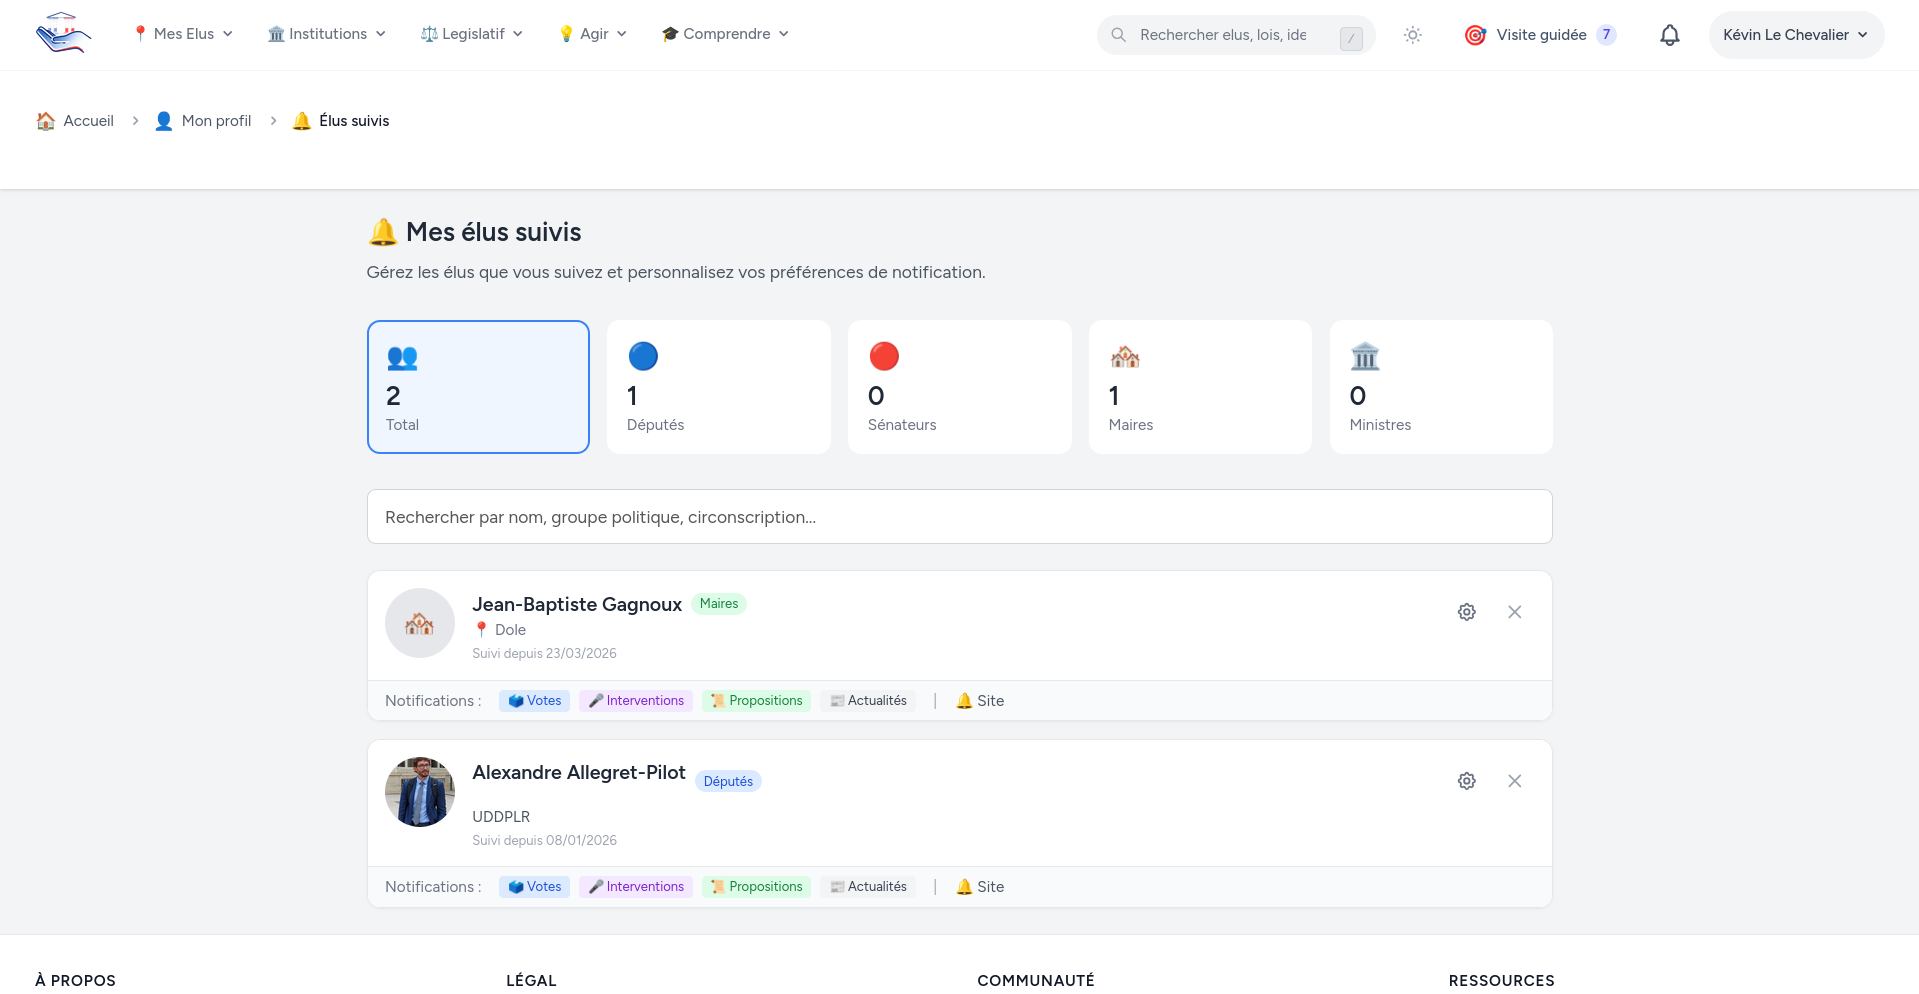Open notification settings gear for Jean-Baptiste Gagnoux
The image size is (1919, 994).
[x=1466, y=612]
